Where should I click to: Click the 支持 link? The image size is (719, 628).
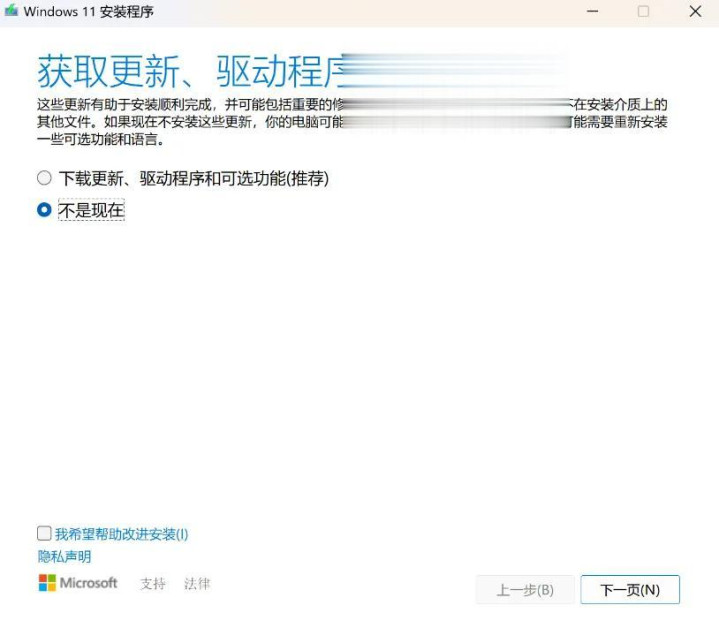(x=153, y=584)
